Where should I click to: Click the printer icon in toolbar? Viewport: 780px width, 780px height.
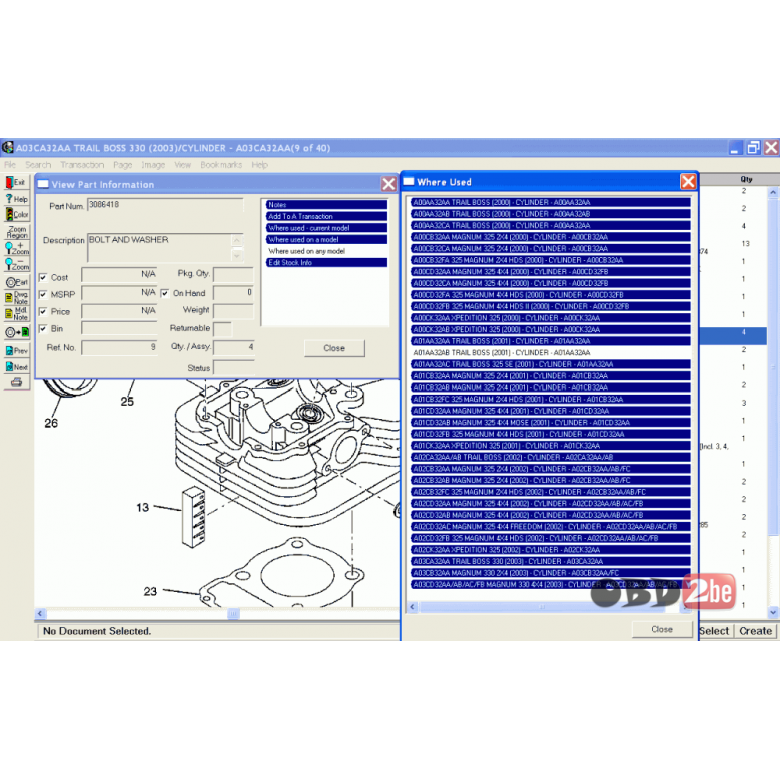[16, 382]
